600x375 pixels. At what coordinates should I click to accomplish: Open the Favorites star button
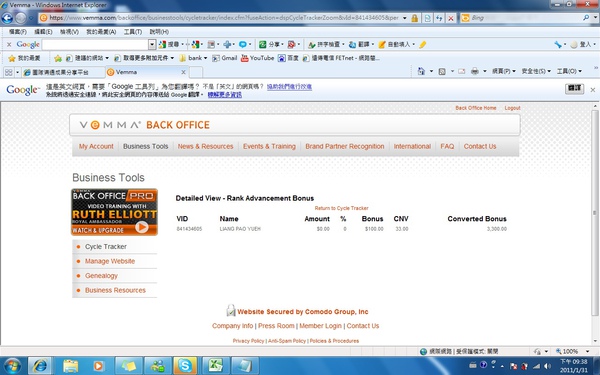click(24, 58)
